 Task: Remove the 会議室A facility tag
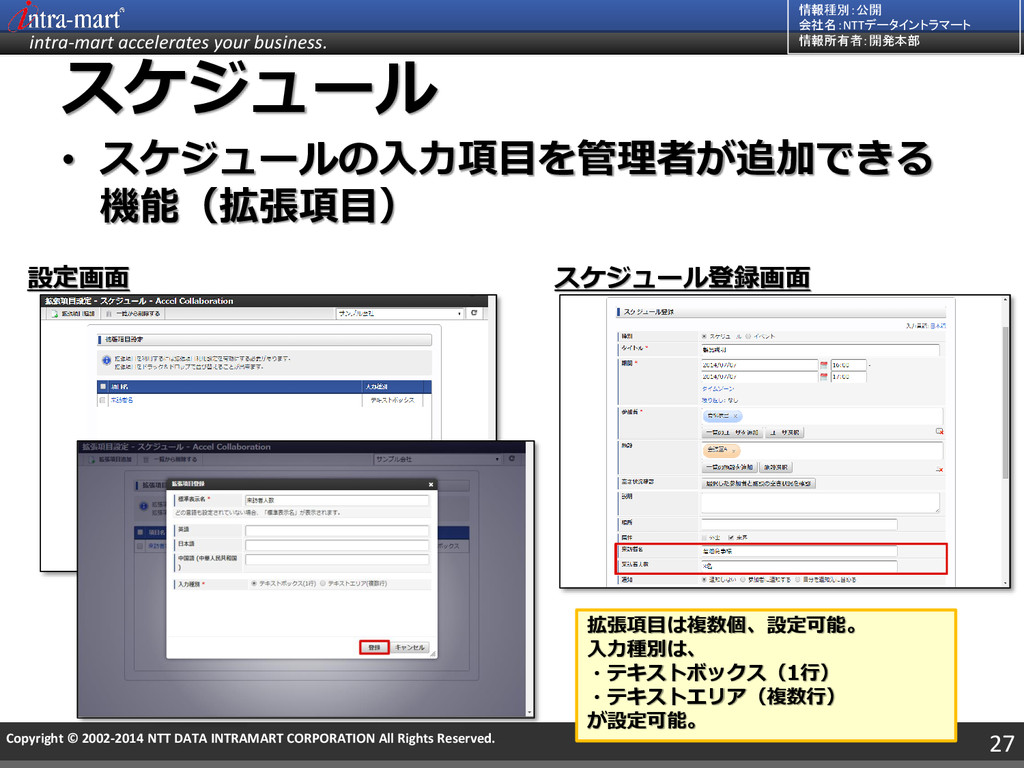[x=733, y=451]
